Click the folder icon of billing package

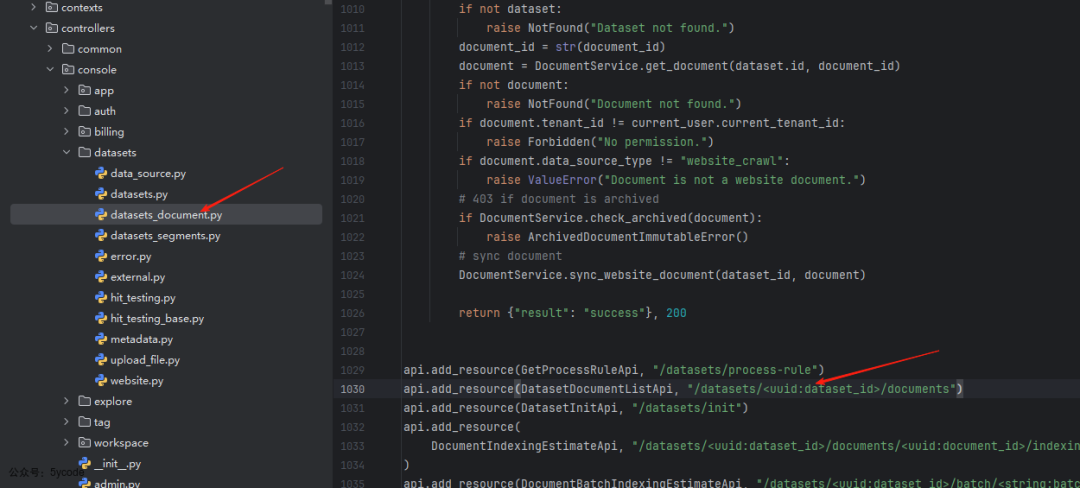click(85, 131)
